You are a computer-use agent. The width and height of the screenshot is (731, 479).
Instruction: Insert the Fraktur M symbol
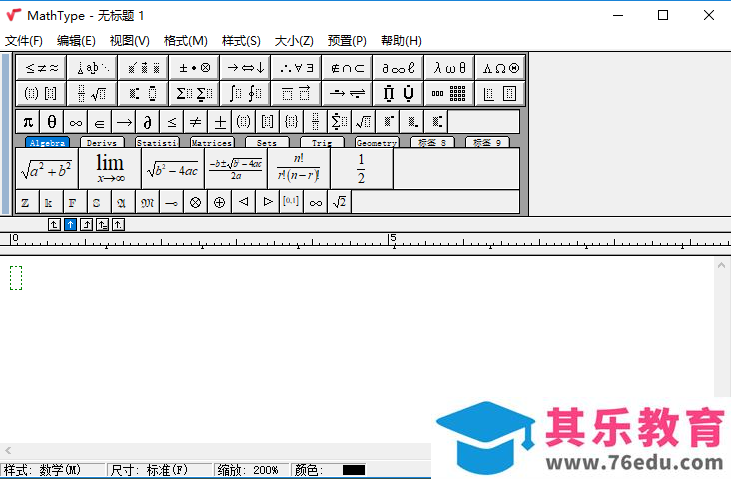[147, 202]
